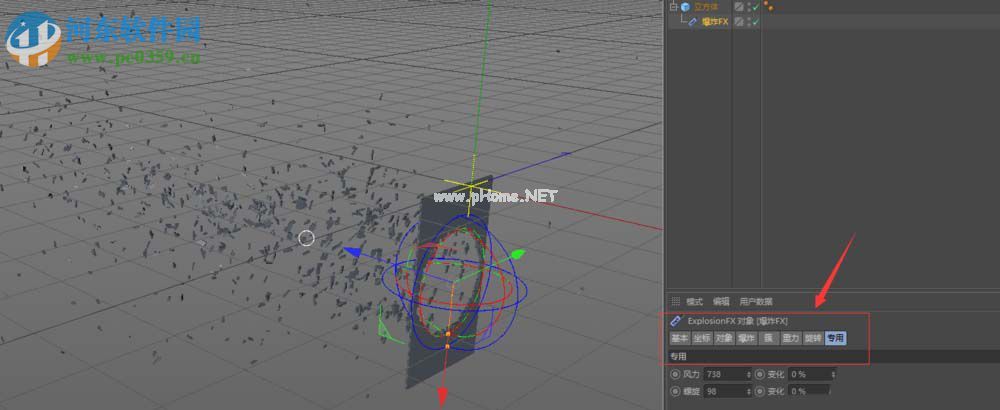The image size is (1000, 410).
Task: Click the stepper arrows of the 风力 field
Action: coord(749,374)
